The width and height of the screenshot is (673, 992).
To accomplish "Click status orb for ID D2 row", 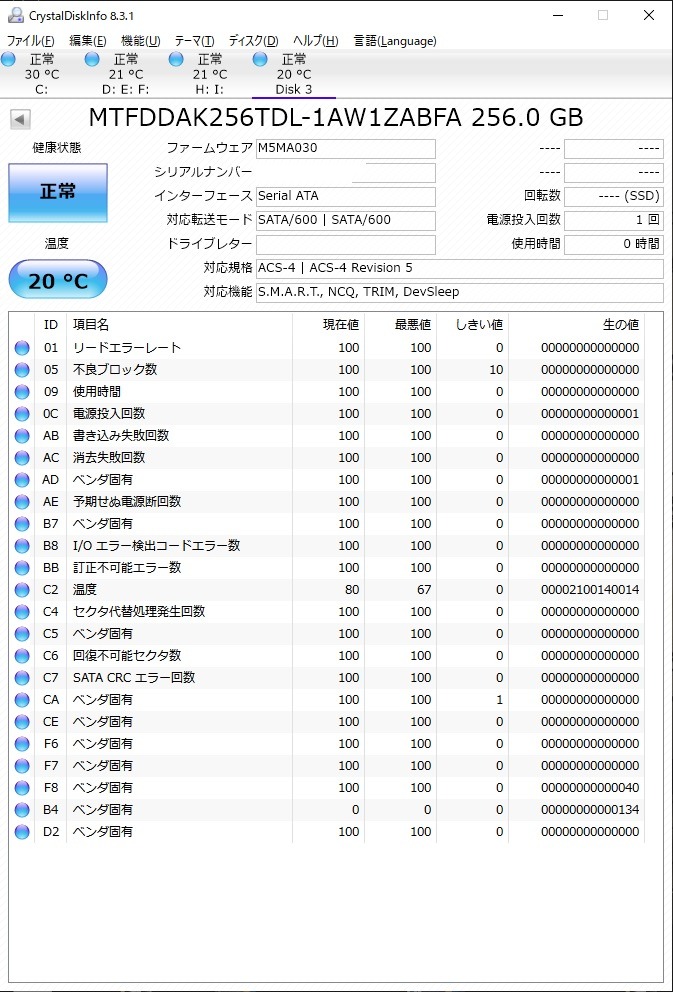I will (x=22, y=832).
